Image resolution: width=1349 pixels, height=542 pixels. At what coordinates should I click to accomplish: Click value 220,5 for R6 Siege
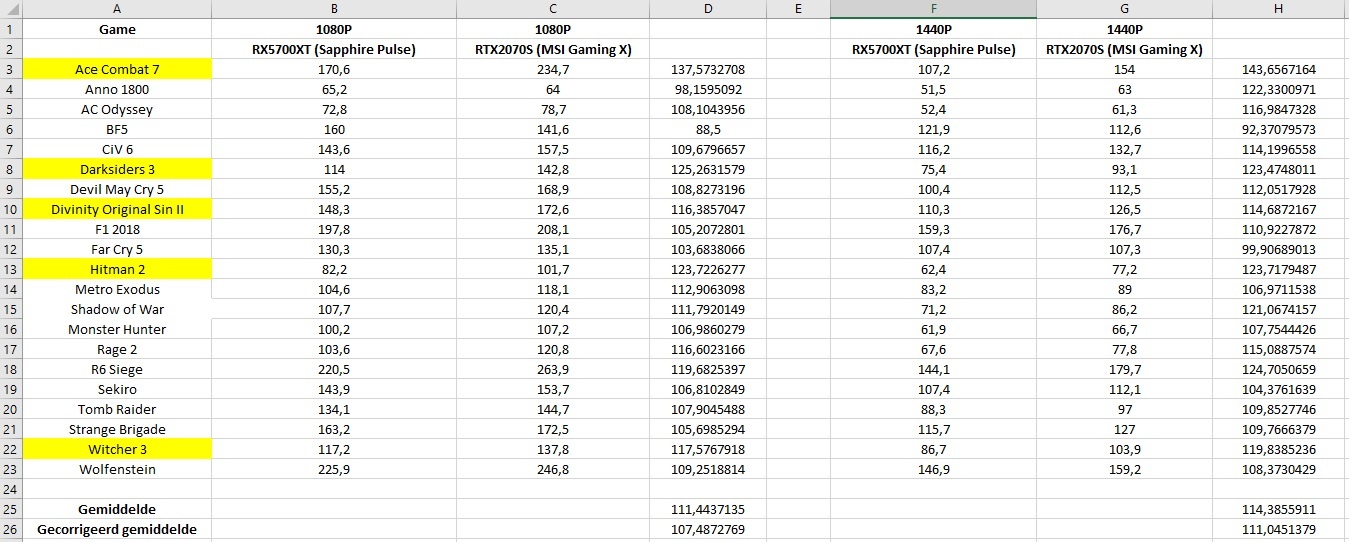333,369
